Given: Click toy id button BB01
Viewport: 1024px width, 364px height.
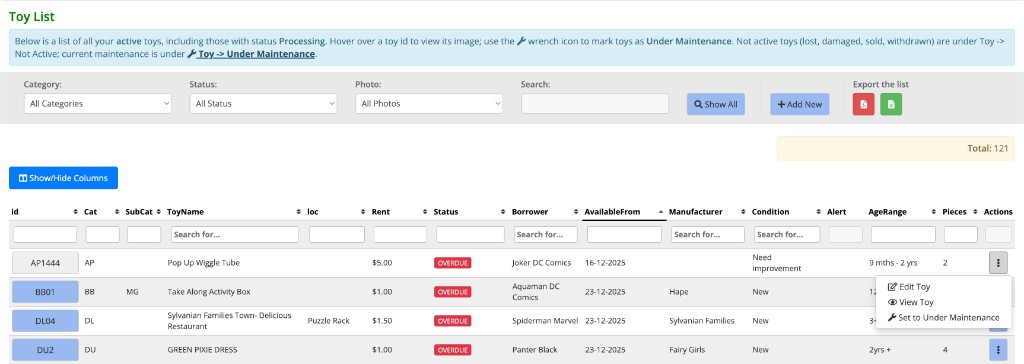Looking at the screenshot, I should point(45,291).
